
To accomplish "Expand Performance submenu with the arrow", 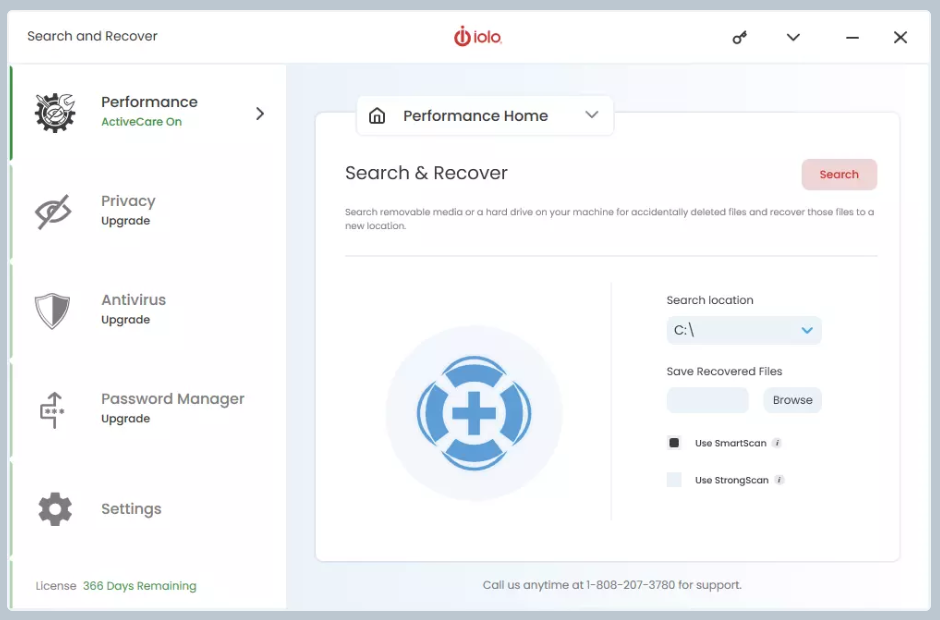I will (260, 113).
